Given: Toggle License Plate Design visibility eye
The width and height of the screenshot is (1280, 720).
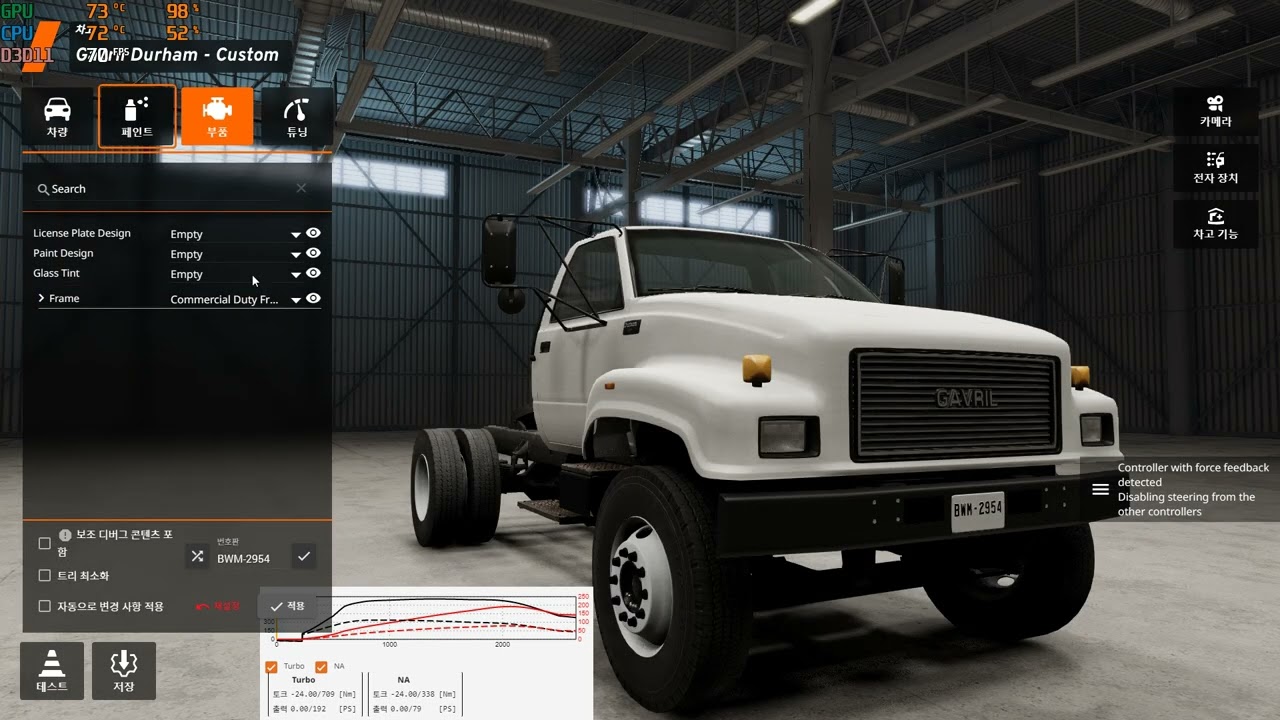Looking at the screenshot, I should tap(314, 232).
